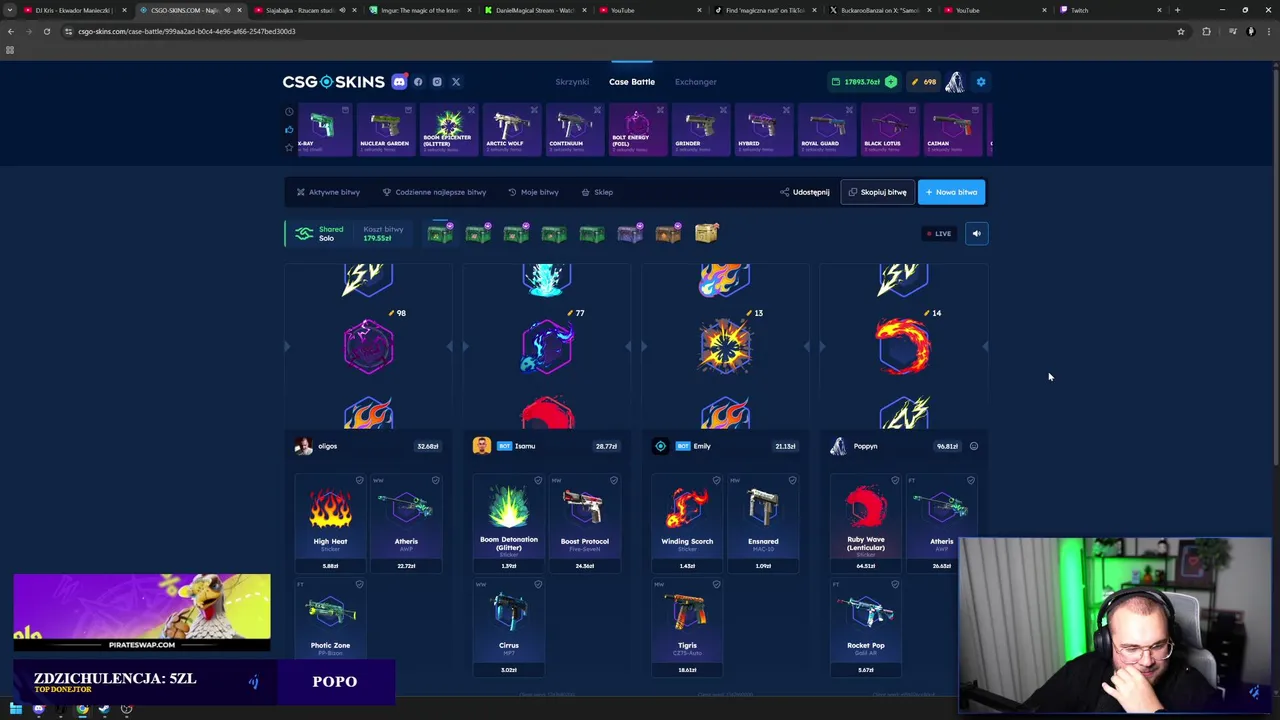The width and height of the screenshot is (1280, 720).
Task: Click the PIRATESWAP.COM banner
Action: [142, 612]
